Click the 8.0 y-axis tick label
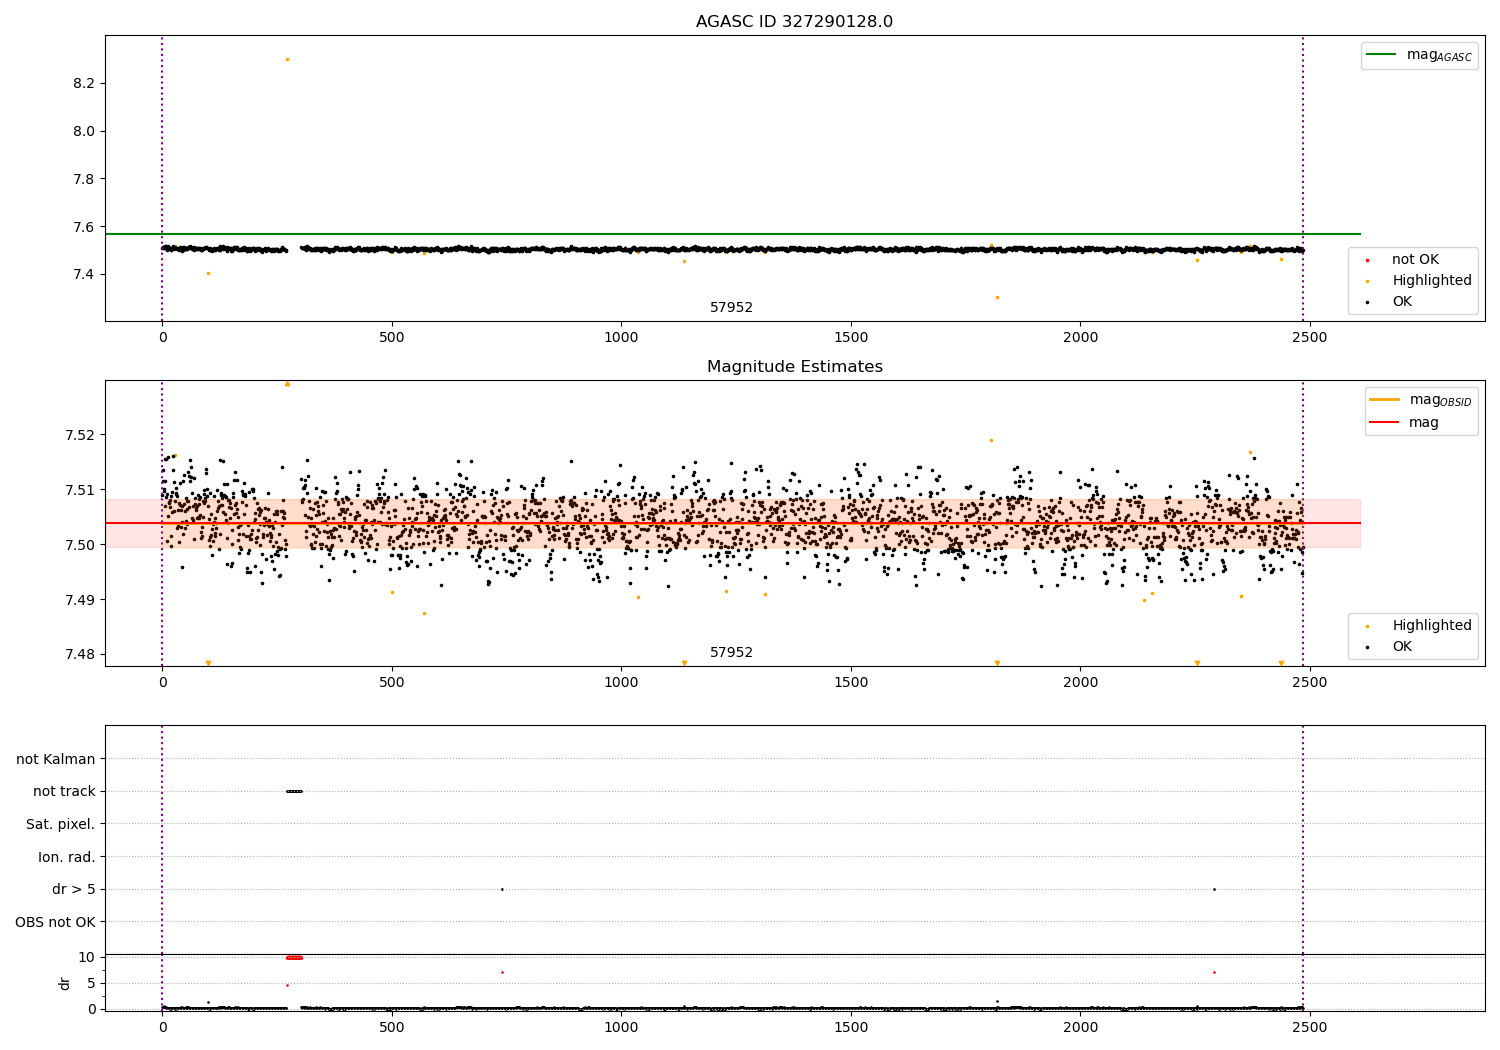This screenshot has width=1500, height=1050. tap(84, 131)
